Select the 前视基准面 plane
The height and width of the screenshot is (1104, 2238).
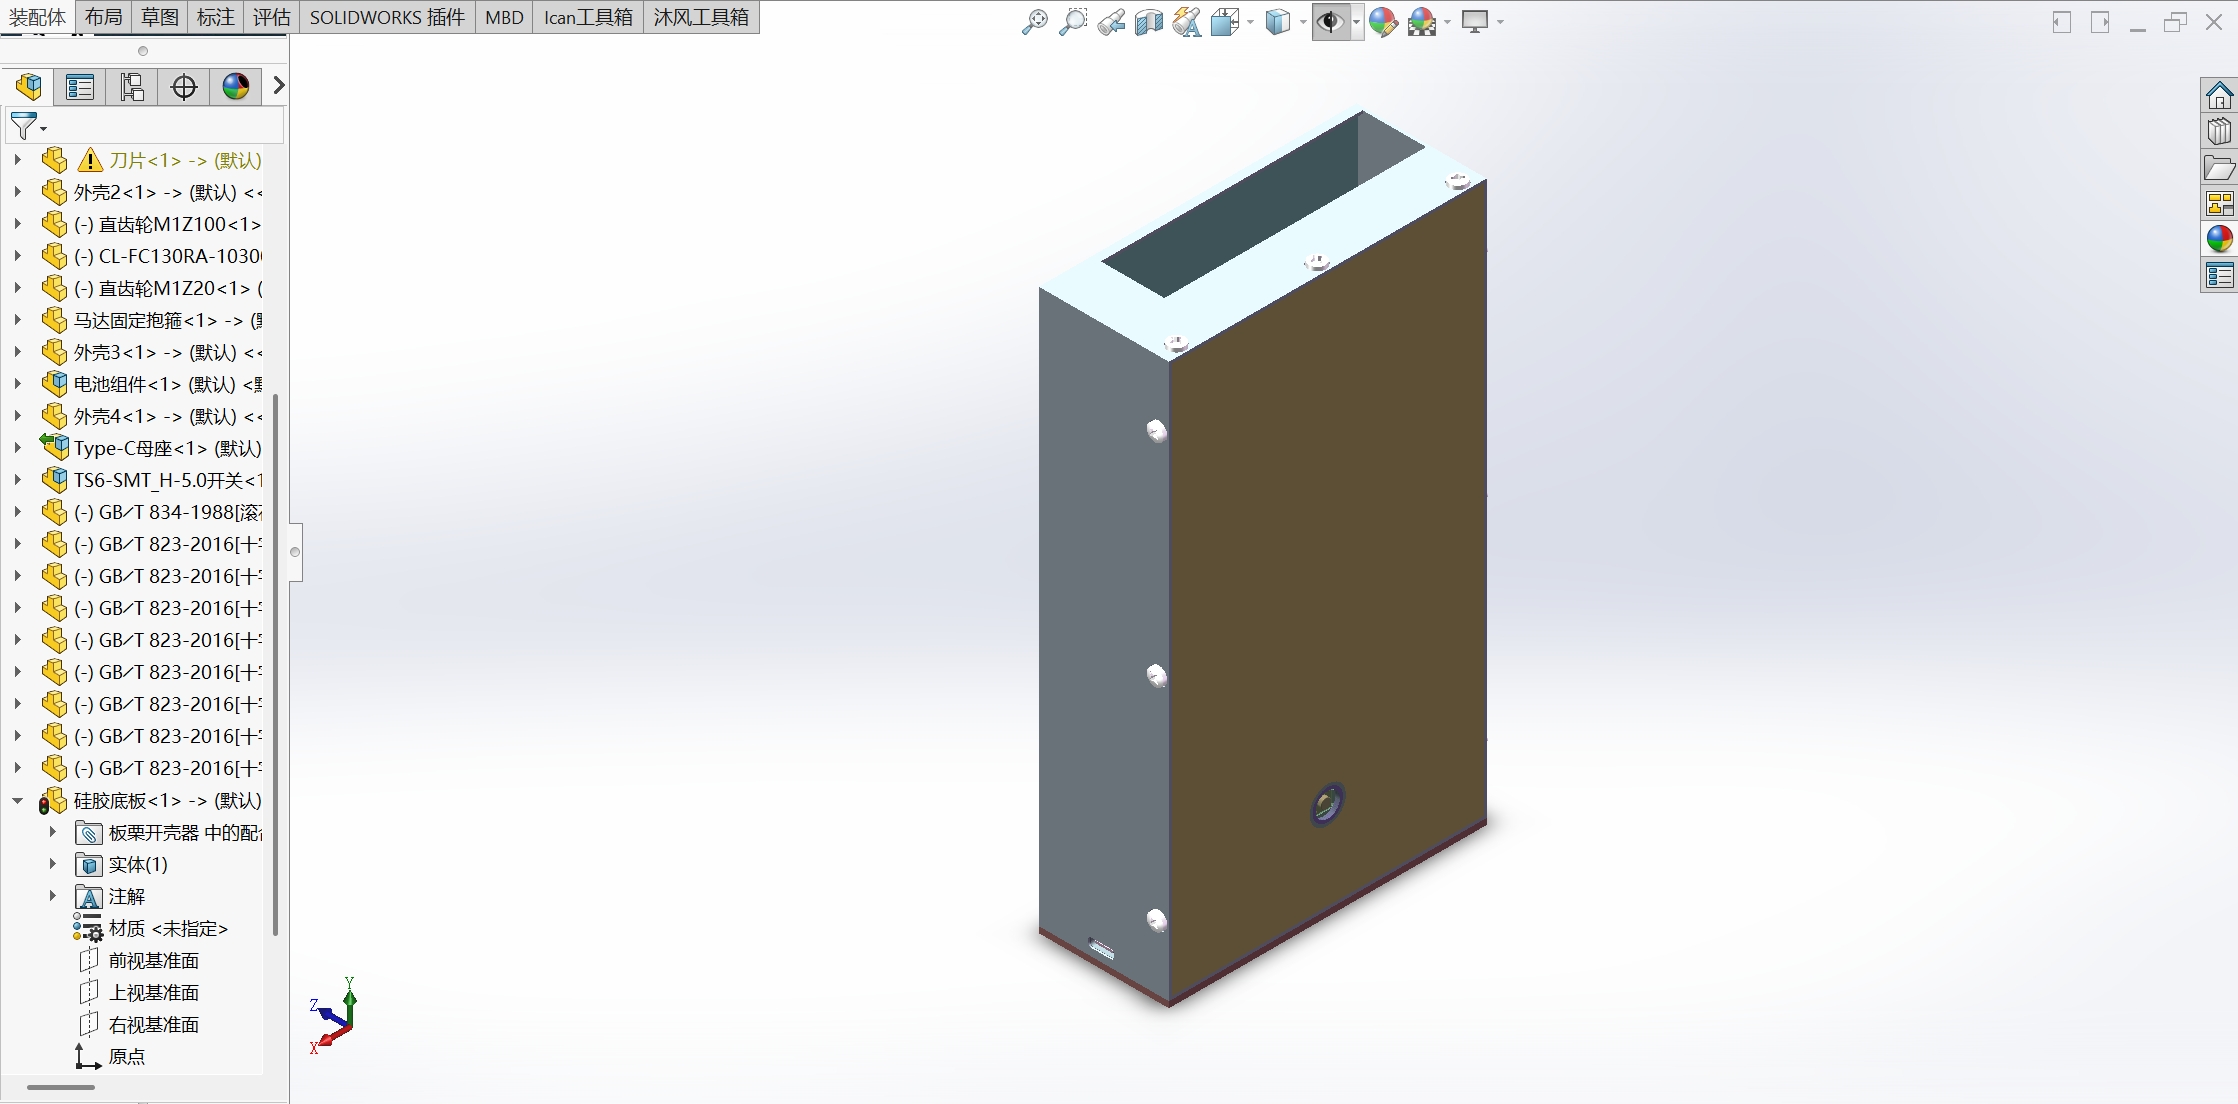point(153,961)
